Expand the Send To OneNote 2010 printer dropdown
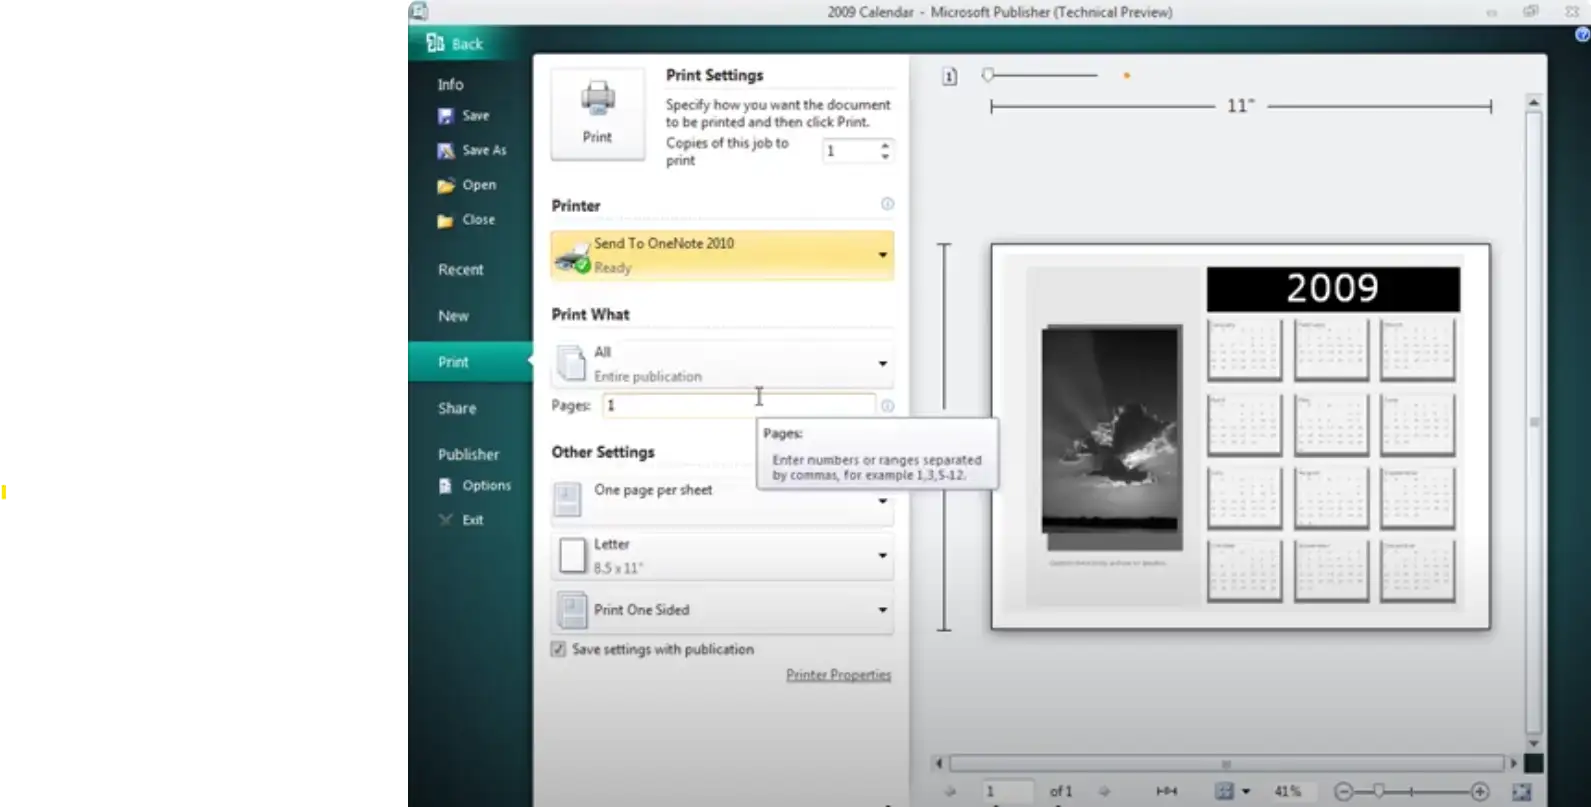This screenshot has width=1591, height=807. (882, 255)
